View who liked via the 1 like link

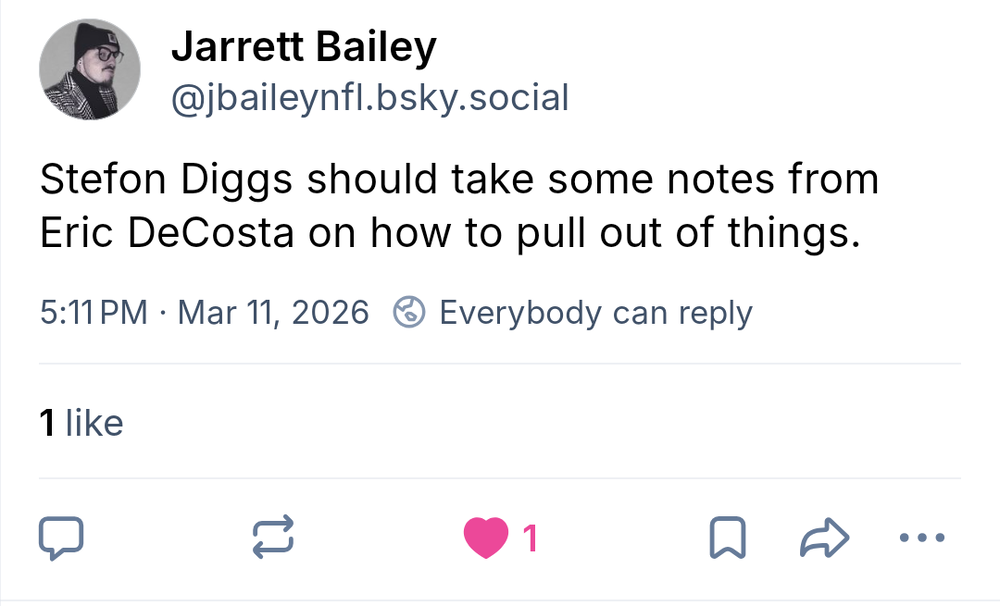tap(78, 422)
